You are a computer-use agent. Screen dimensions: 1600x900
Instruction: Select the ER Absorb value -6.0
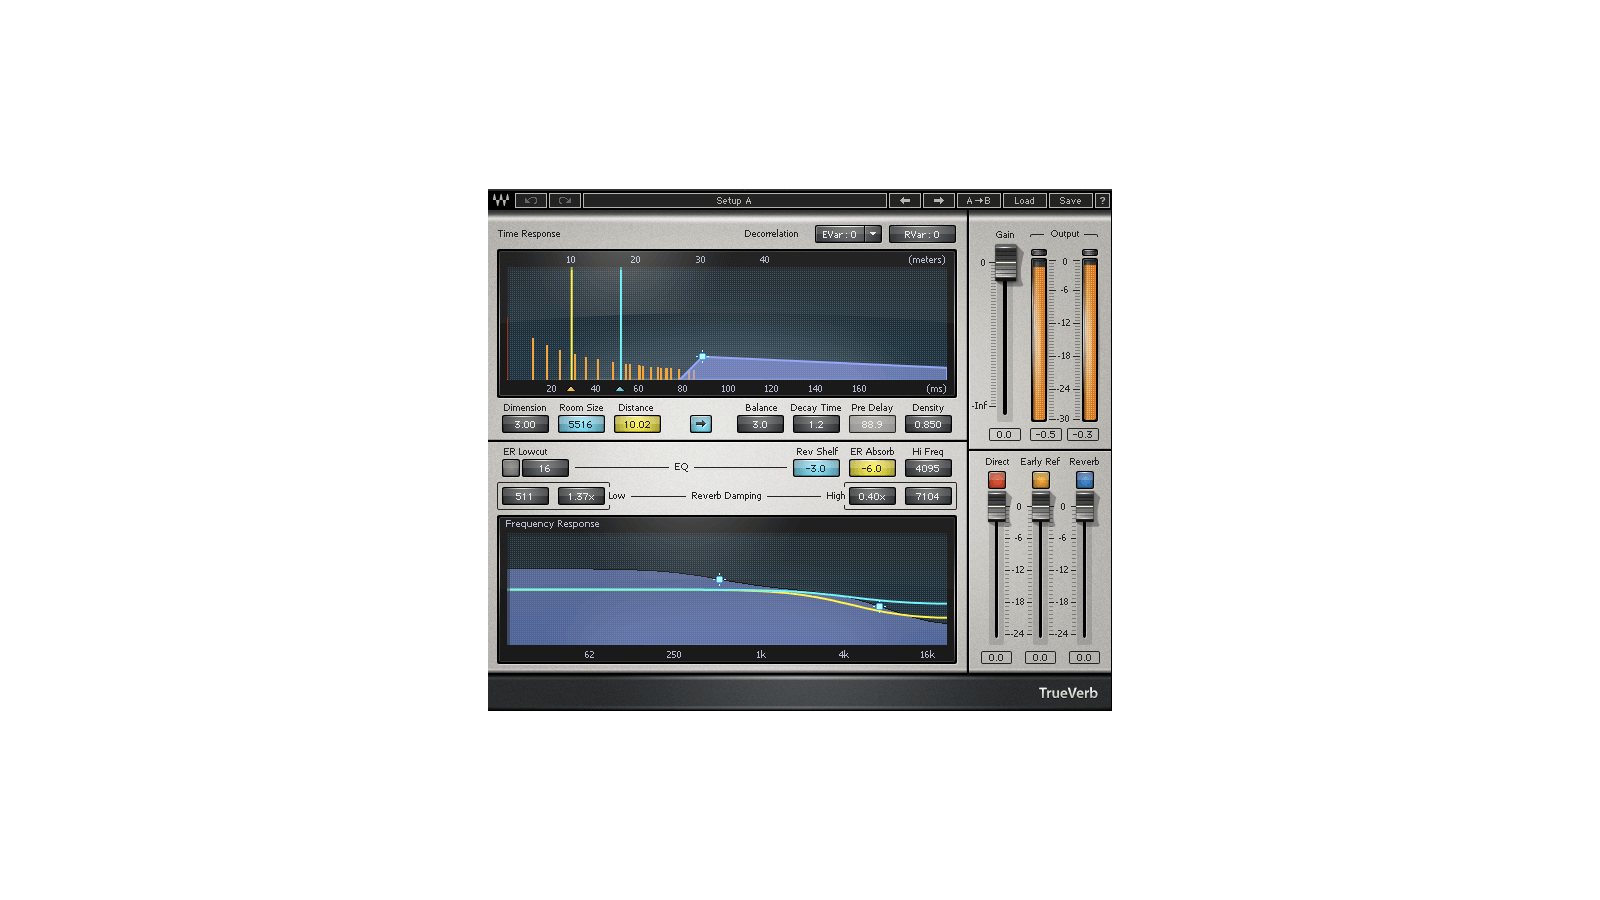pos(872,468)
